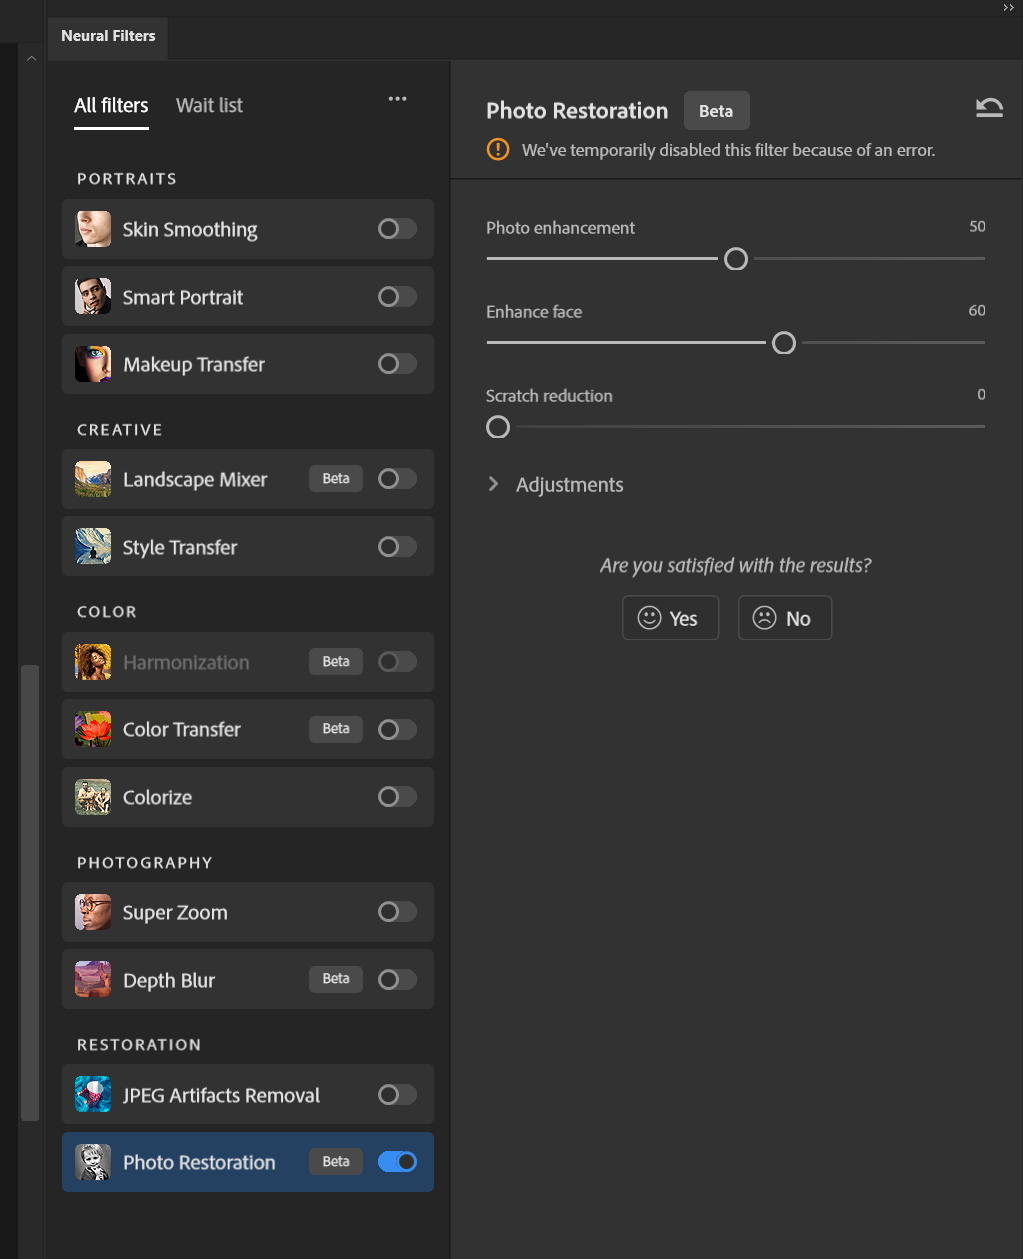Screen dimensions: 1023x1259
Task: Enable the Smart Portrait toggle
Action: (x=397, y=297)
